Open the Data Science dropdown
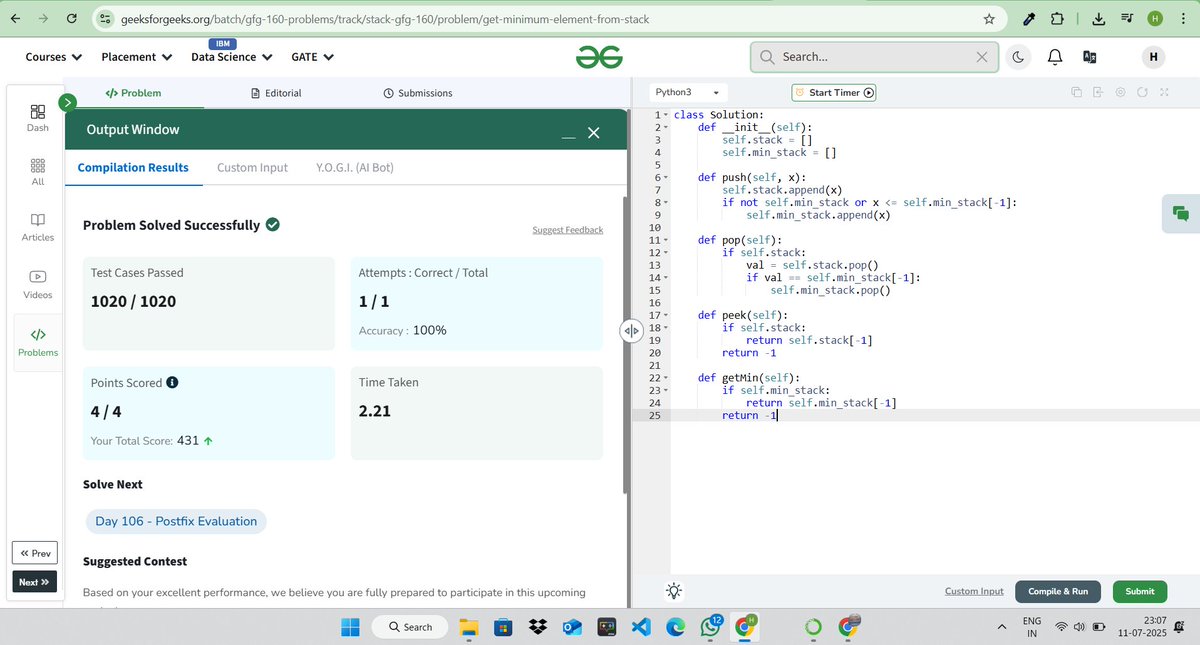 click(231, 57)
